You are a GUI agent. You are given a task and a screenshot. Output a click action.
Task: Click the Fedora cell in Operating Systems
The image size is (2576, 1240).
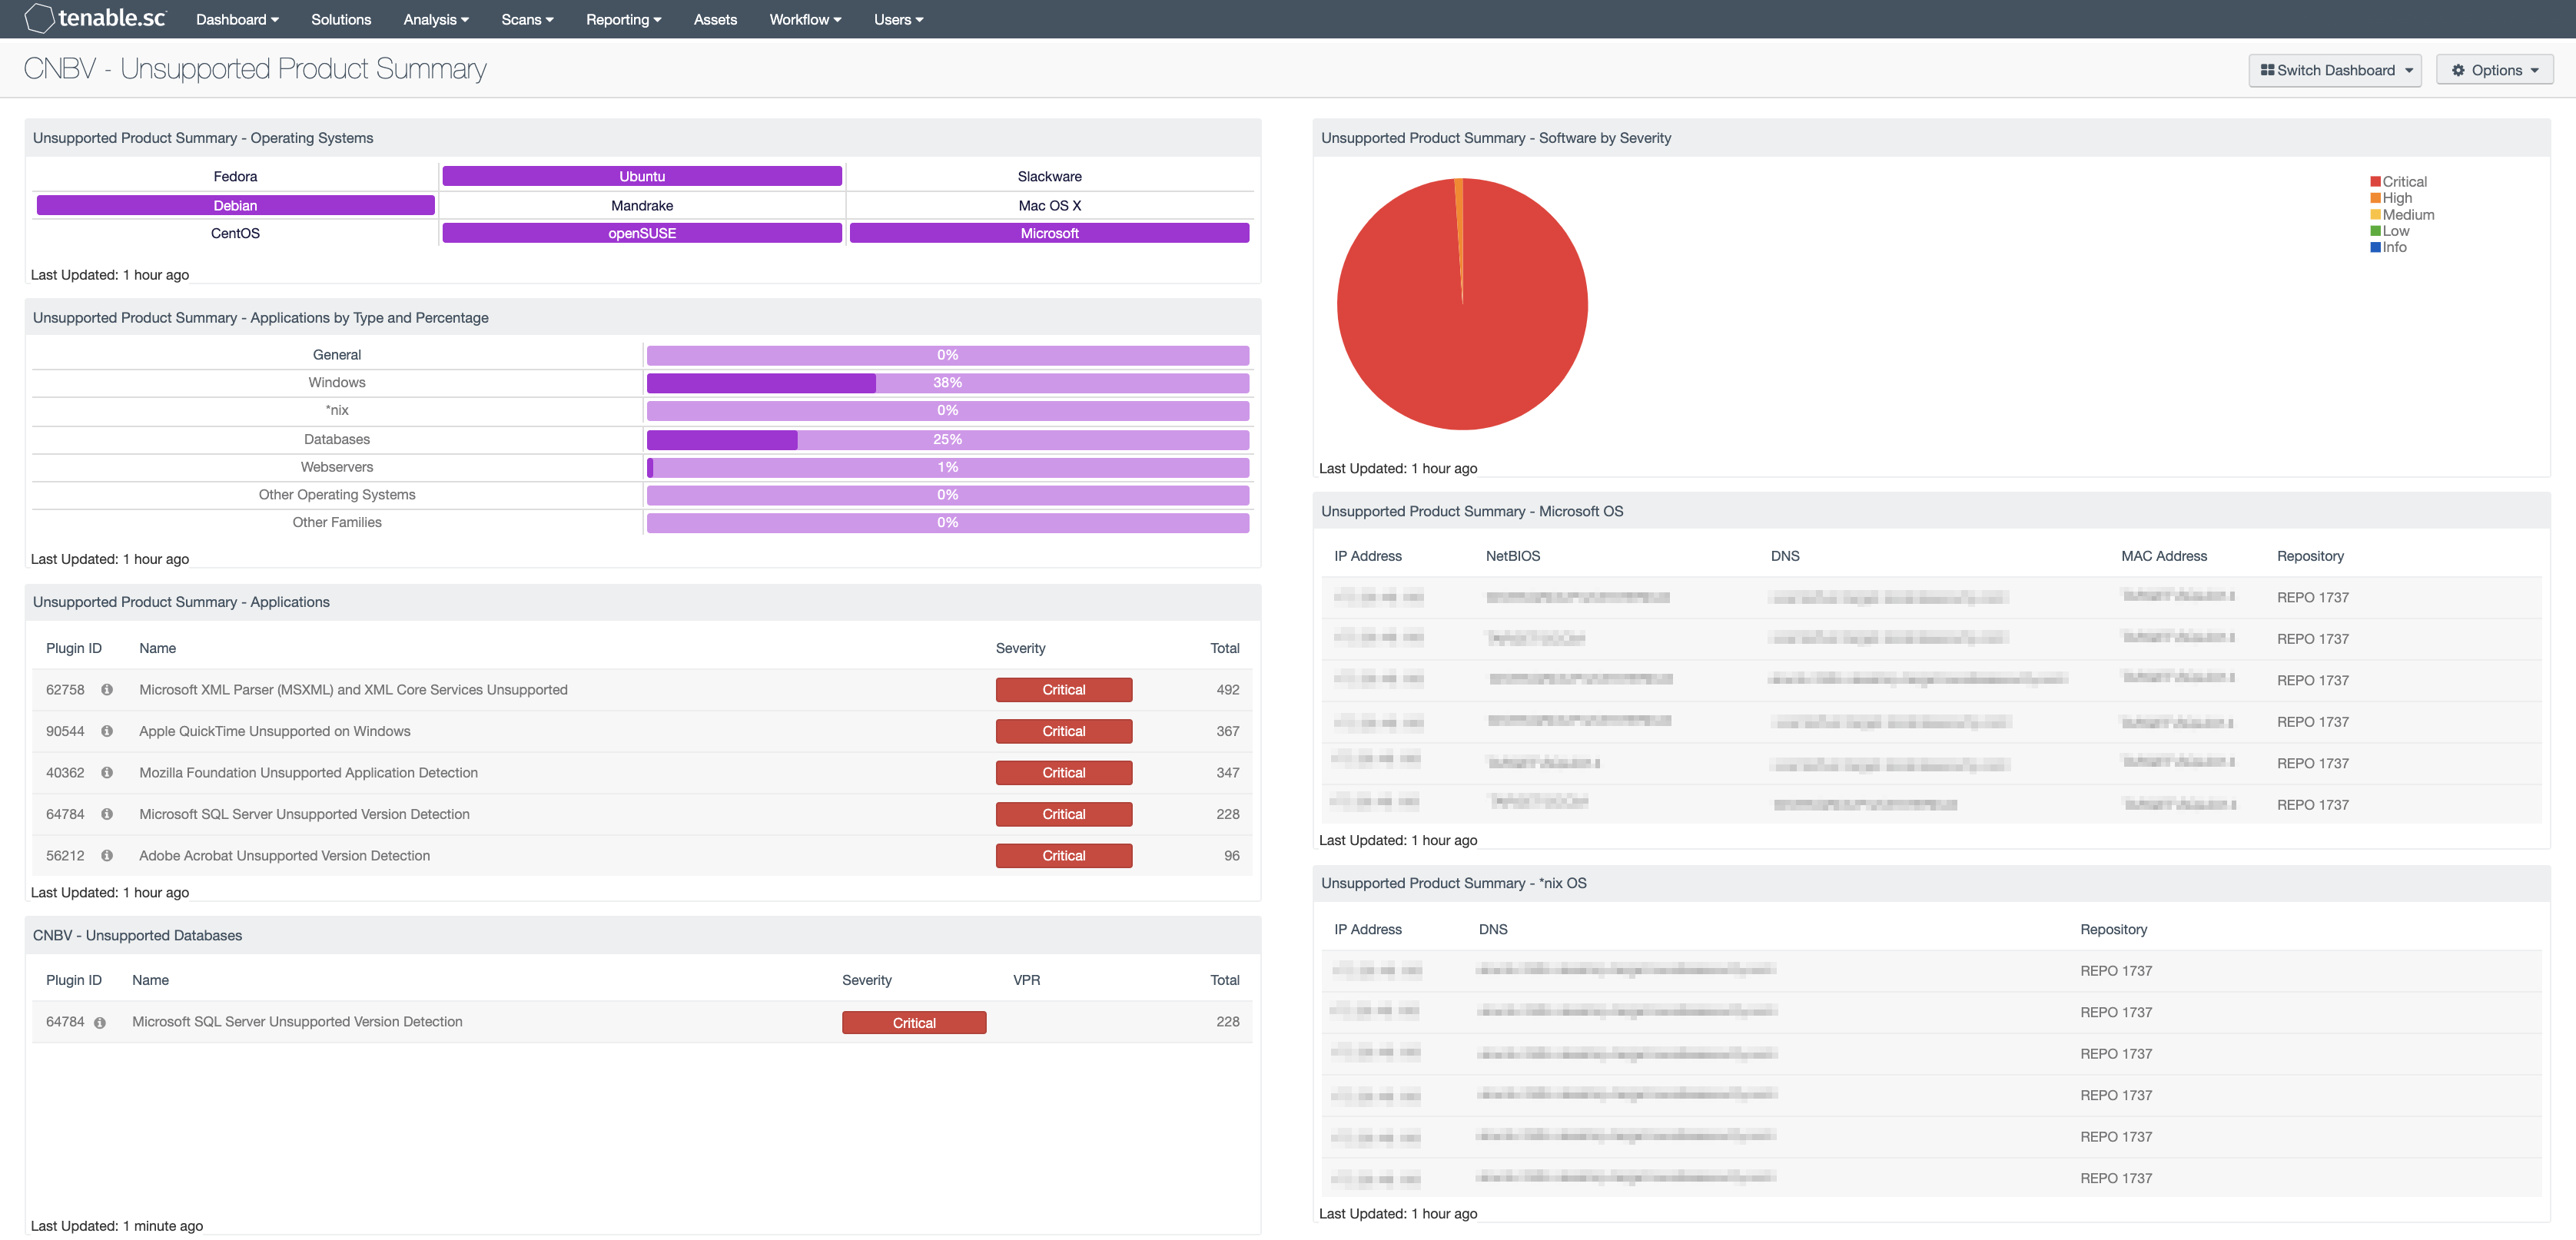tap(235, 176)
